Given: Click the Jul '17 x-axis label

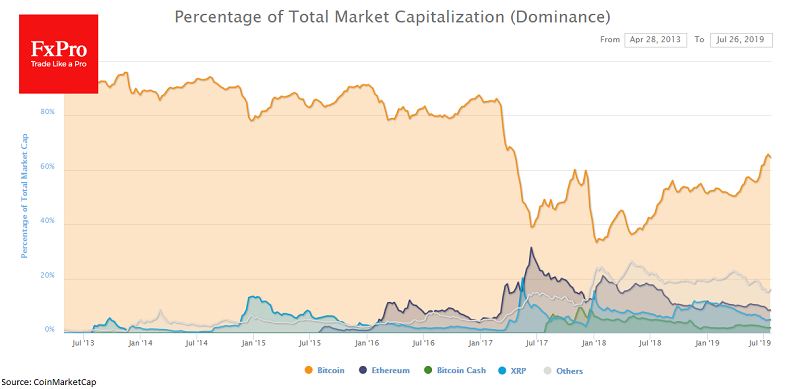Looking at the screenshot, I should tap(536, 344).
